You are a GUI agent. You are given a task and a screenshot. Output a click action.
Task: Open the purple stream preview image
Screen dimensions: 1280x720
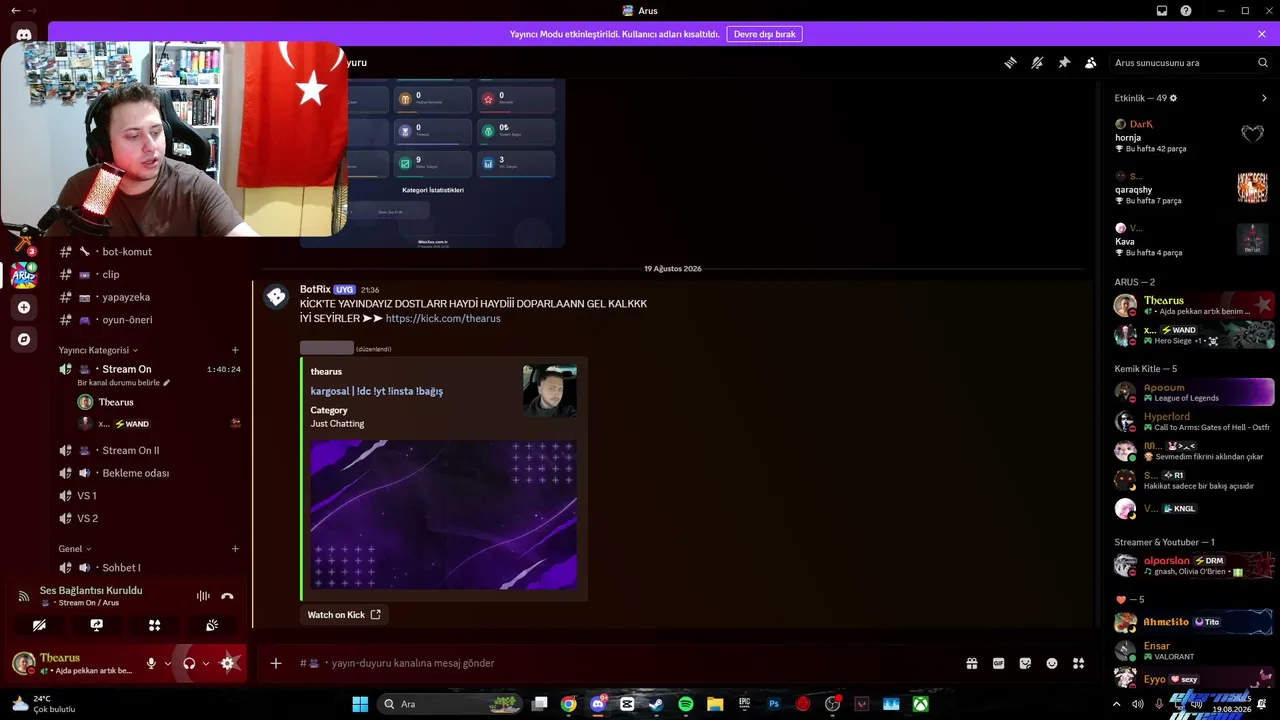(444, 515)
